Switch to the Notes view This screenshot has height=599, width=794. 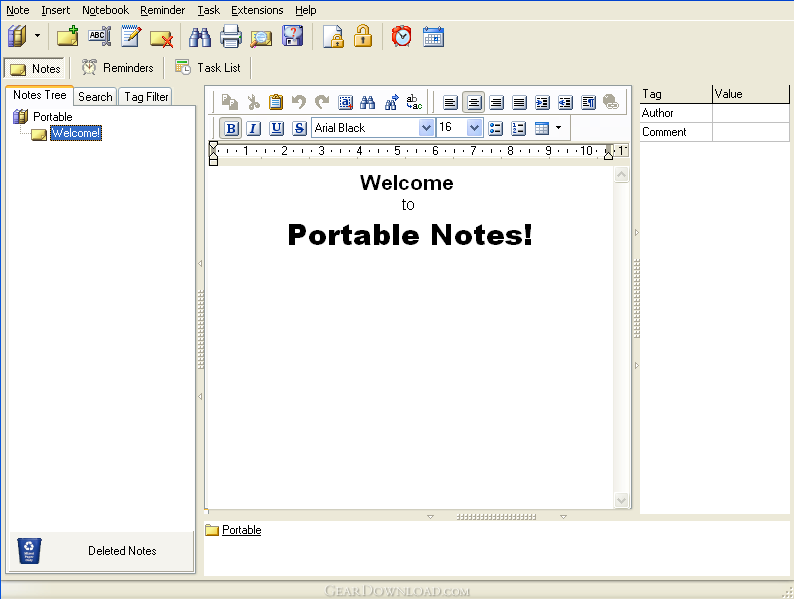(x=34, y=68)
